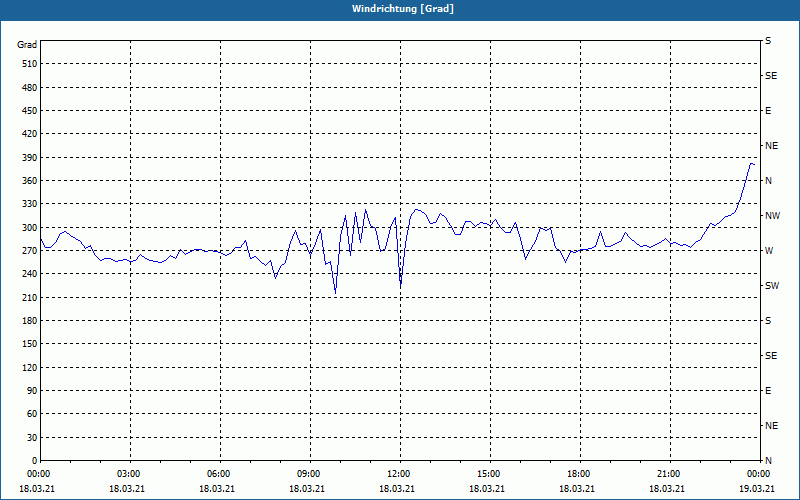The image size is (800, 500).
Task: Click the 18.03.21 date under 06:00
Action: (x=217, y=488)
